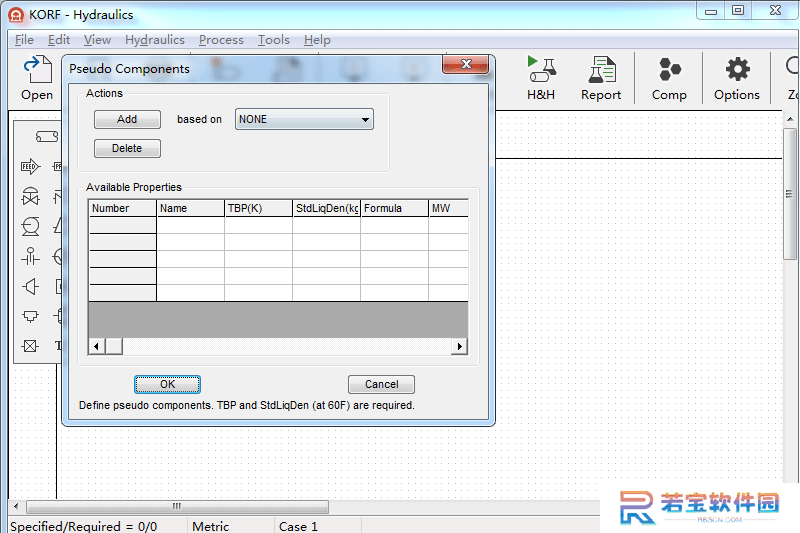Confirm Pseudo Components dialog with OK

click(x=167, y=385)
